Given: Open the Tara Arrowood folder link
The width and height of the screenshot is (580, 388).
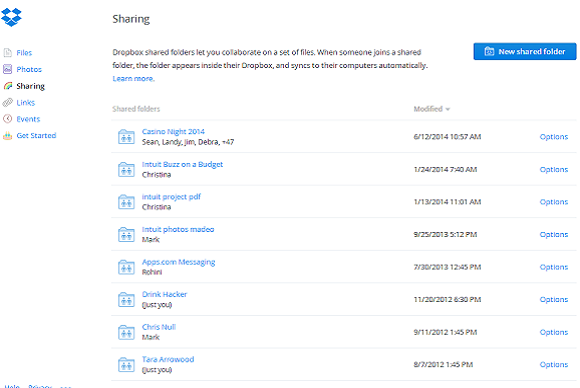Looking at the screenshot, I should point(168,359).
